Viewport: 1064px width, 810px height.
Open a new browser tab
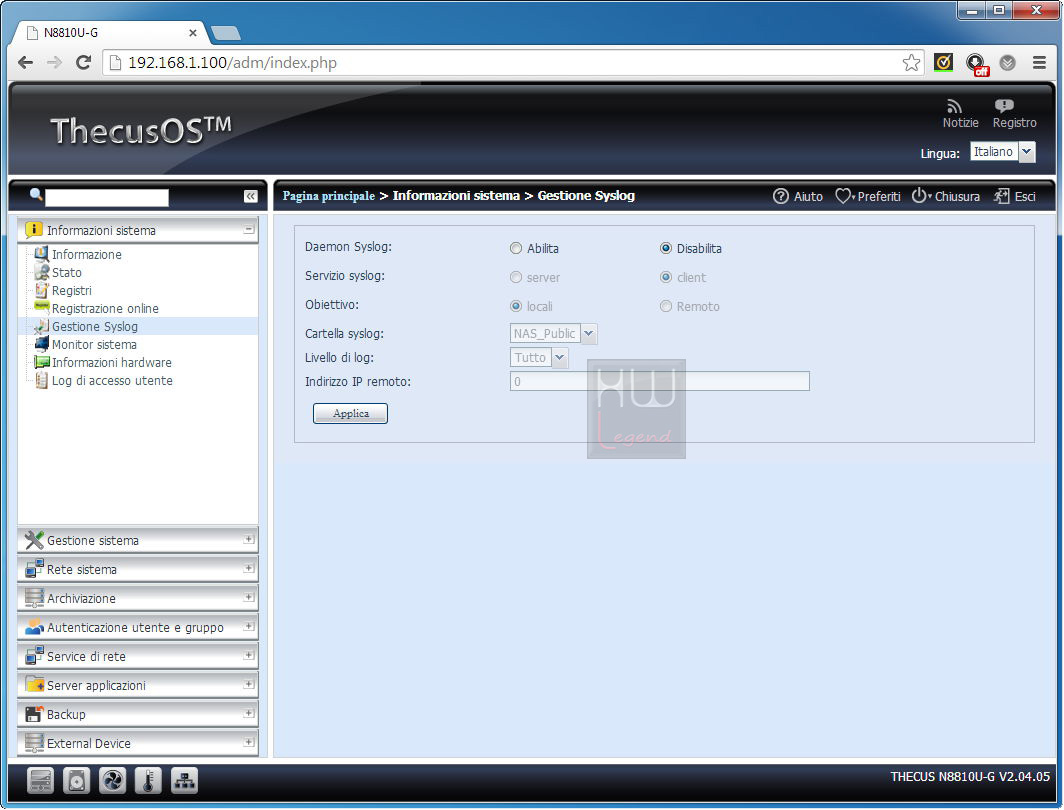point(226,33)
